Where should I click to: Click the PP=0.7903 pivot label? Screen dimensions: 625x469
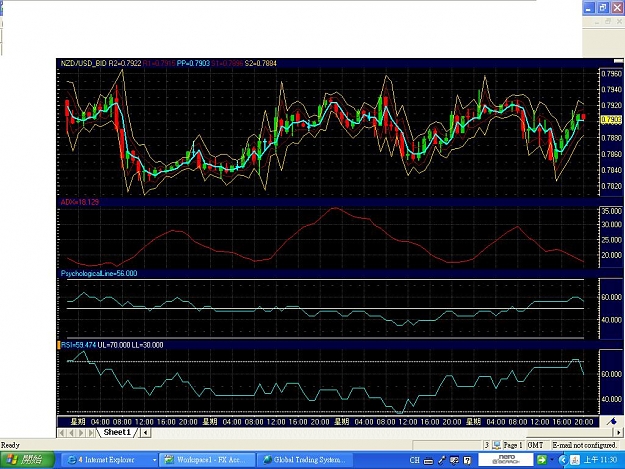pos(193,63)
